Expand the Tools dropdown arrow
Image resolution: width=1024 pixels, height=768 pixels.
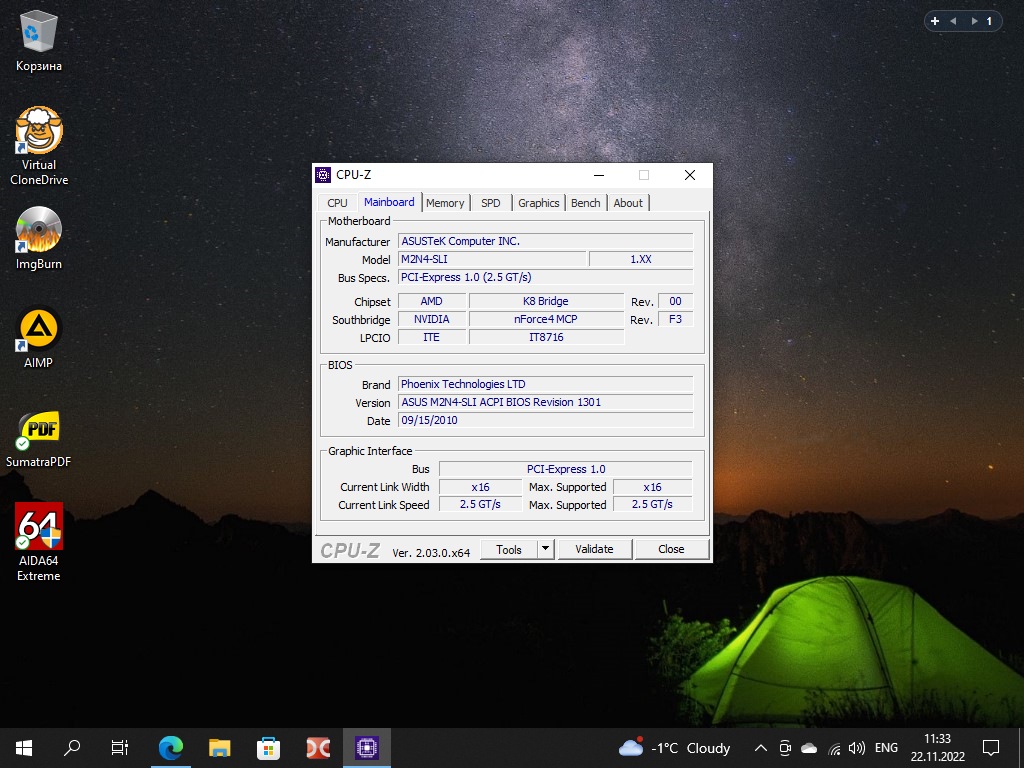click(546, 549)
